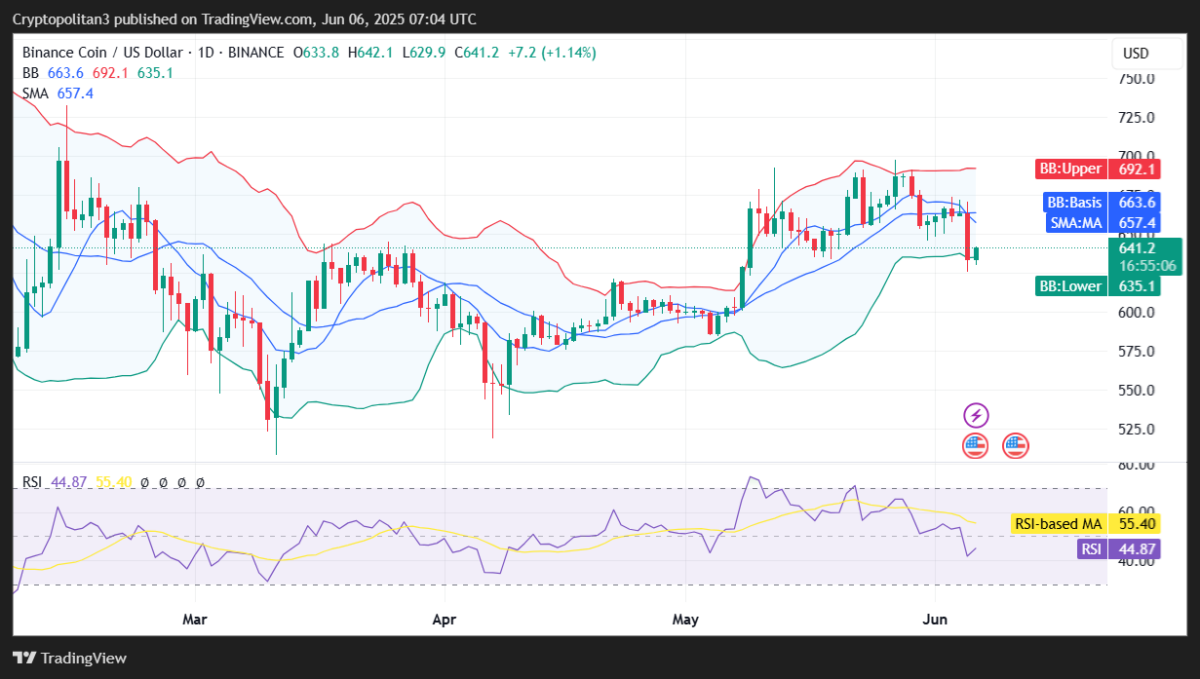
Task: Click the Apr label on time axis
Action: (442, 619)
